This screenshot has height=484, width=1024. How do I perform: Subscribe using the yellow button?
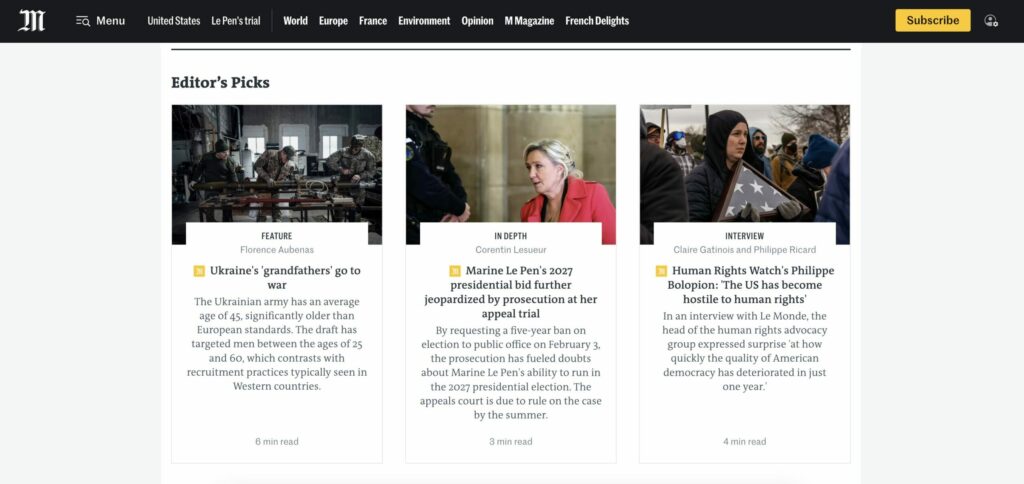pos(933,20)
